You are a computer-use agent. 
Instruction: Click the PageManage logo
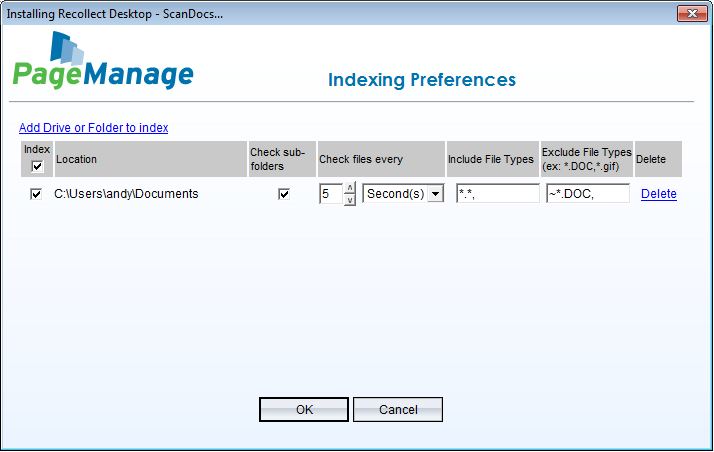103,62
